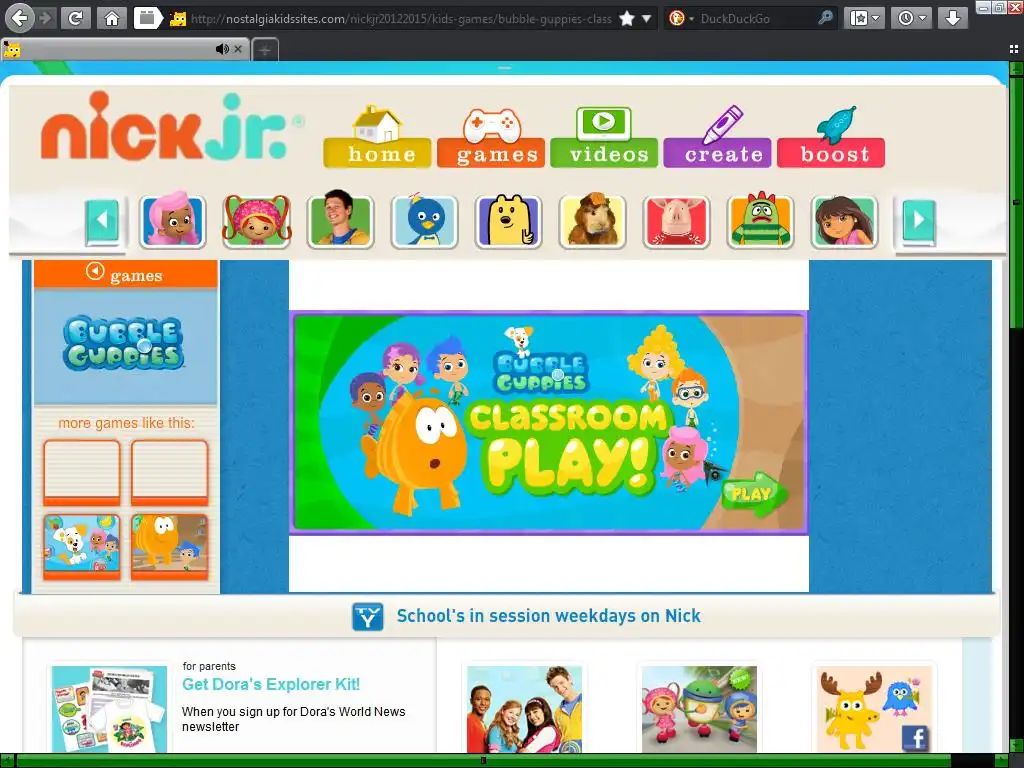Select the Team Umizoomi Milli character icon
The height and width of the screenshot is (768, 1024).
[x=257, y=221]
